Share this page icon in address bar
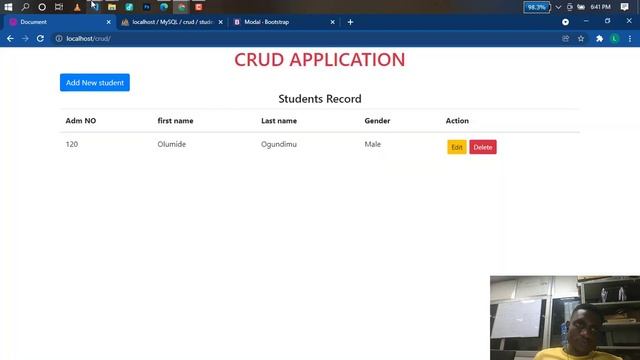 [x=565, y=38]
